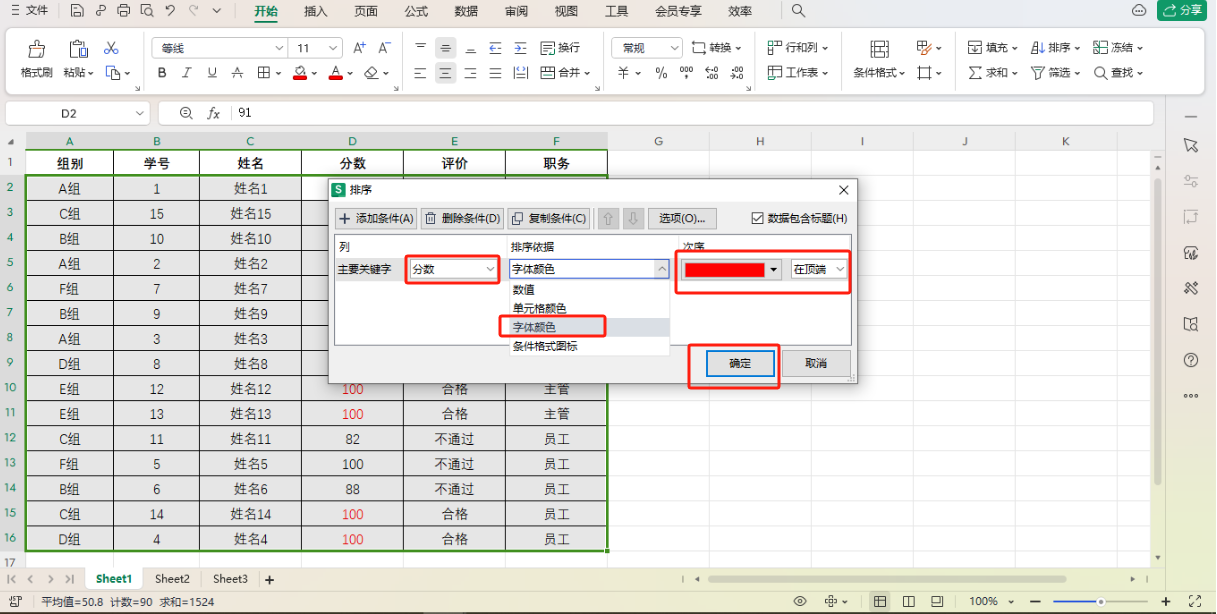Apply Strikethrough formatting
Viewport: 1217px width, 614px height.
pyautogui.click(x=237, y=73)
